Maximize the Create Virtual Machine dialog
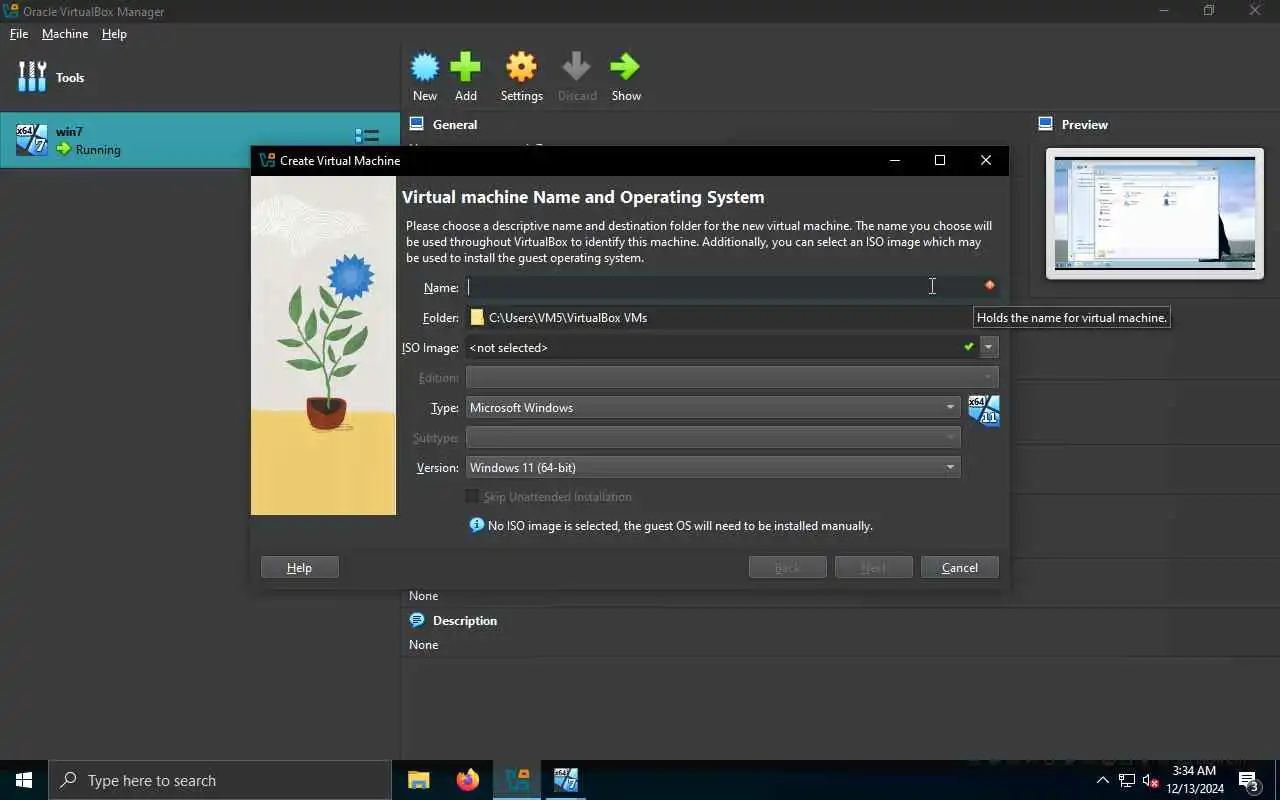Viewport: 1280px width, 800px height. click(x=940, y=160)
